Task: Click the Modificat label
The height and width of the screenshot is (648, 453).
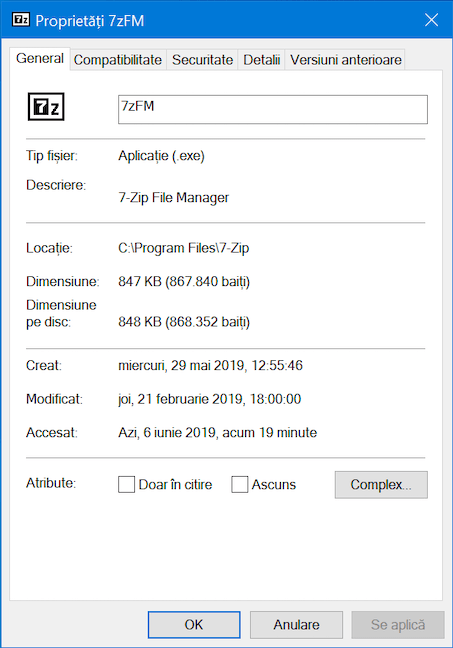Action: pos(54,399)
